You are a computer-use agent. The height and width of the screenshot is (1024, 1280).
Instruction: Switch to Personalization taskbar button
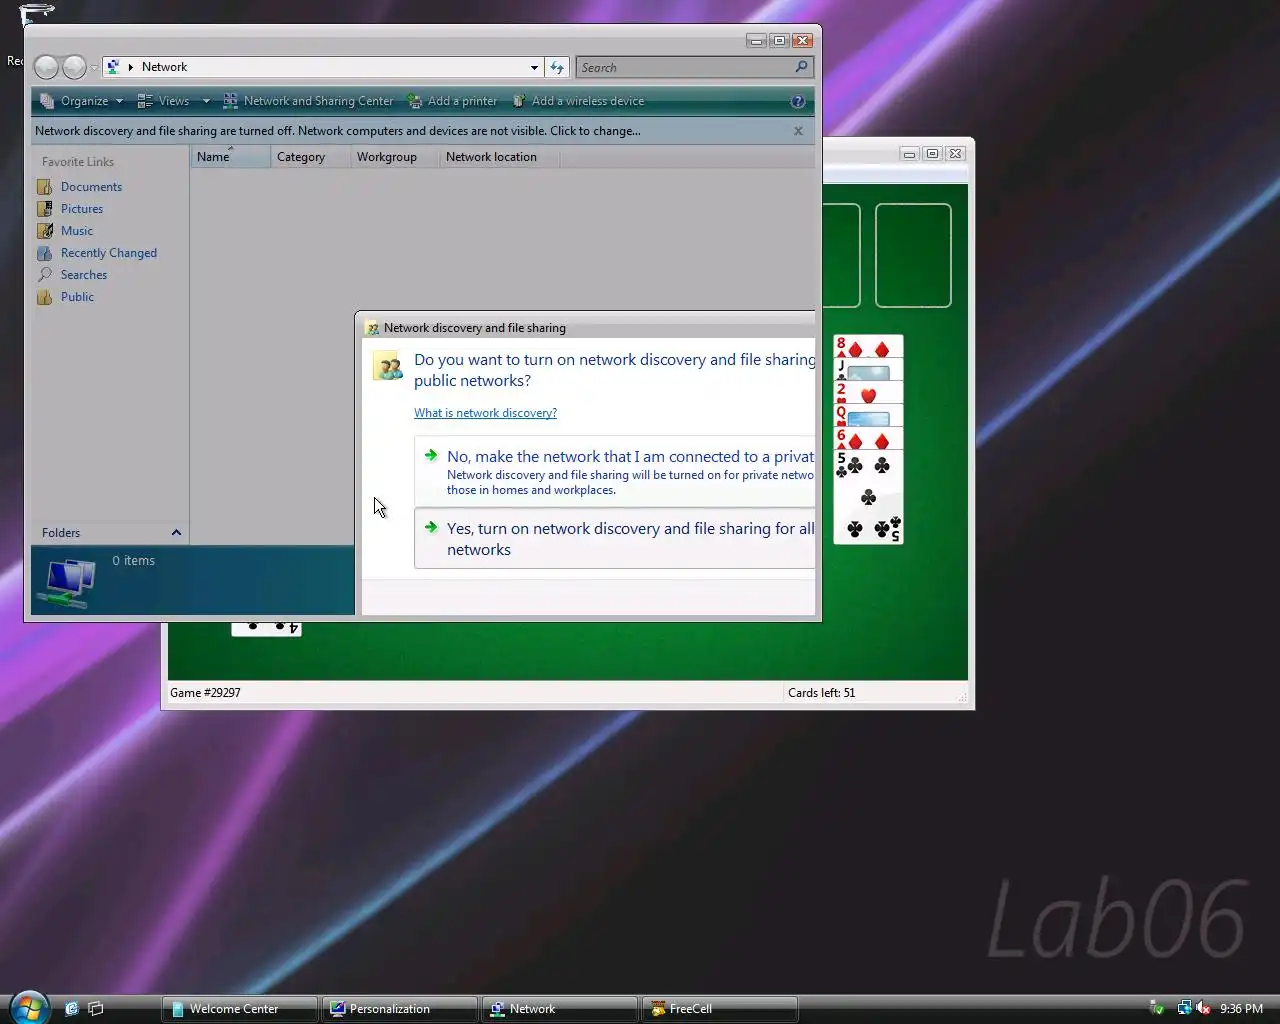point(399,1009)
